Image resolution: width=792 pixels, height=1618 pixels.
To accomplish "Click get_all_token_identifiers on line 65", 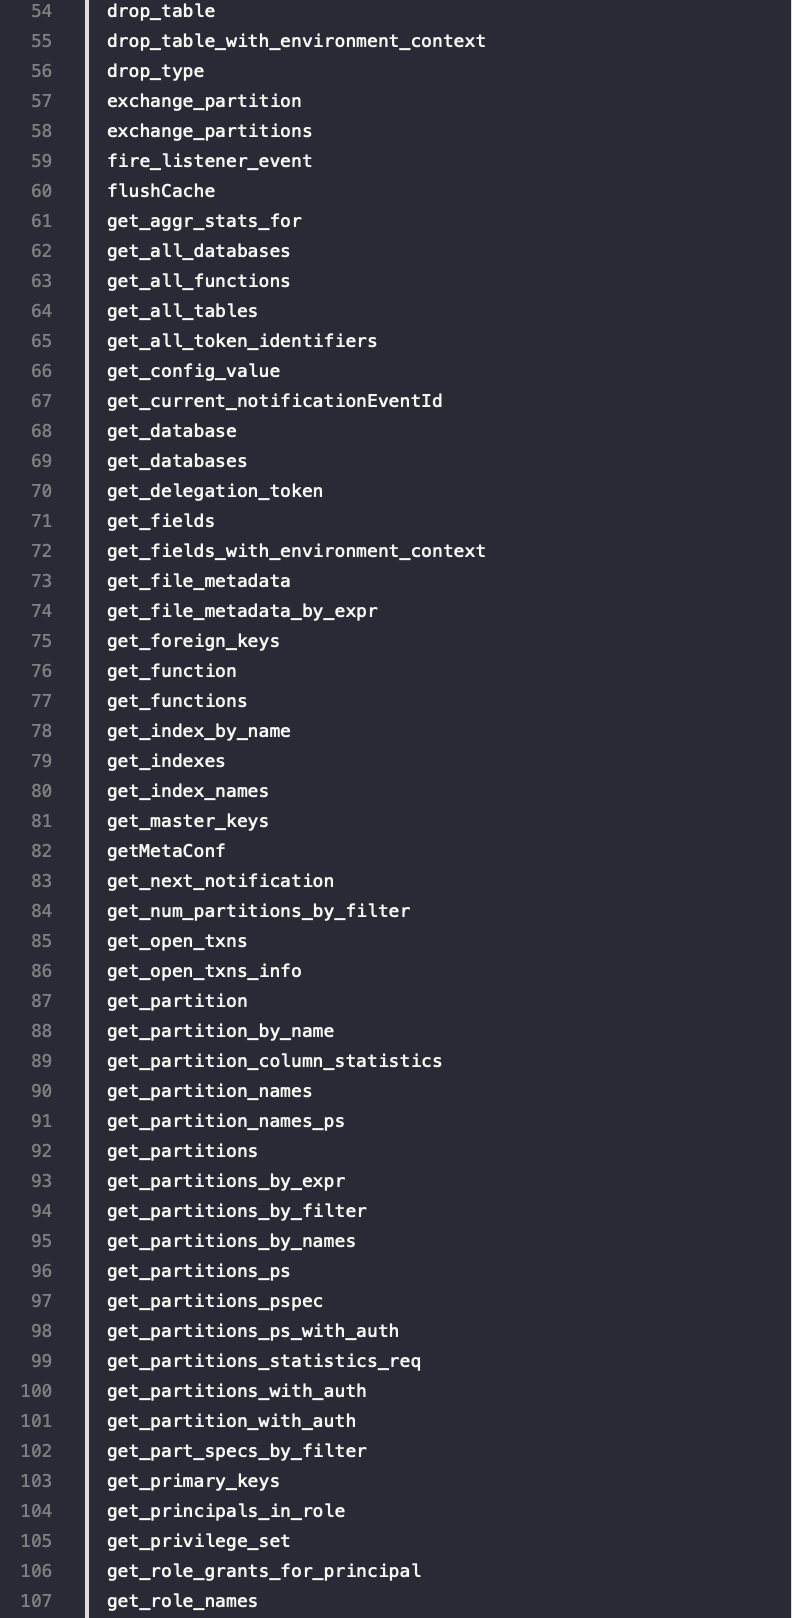I will coord(242,341).
